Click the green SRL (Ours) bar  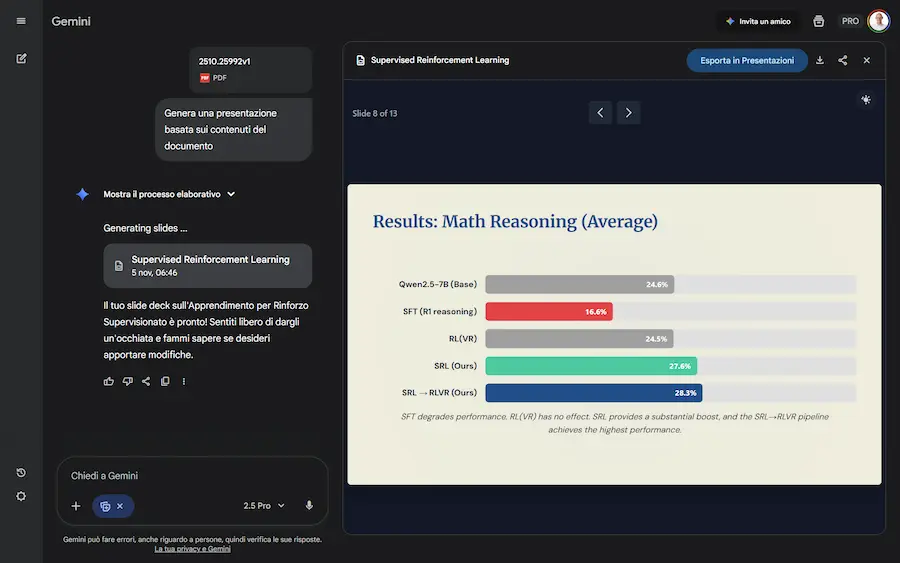[x=590, y=366]
